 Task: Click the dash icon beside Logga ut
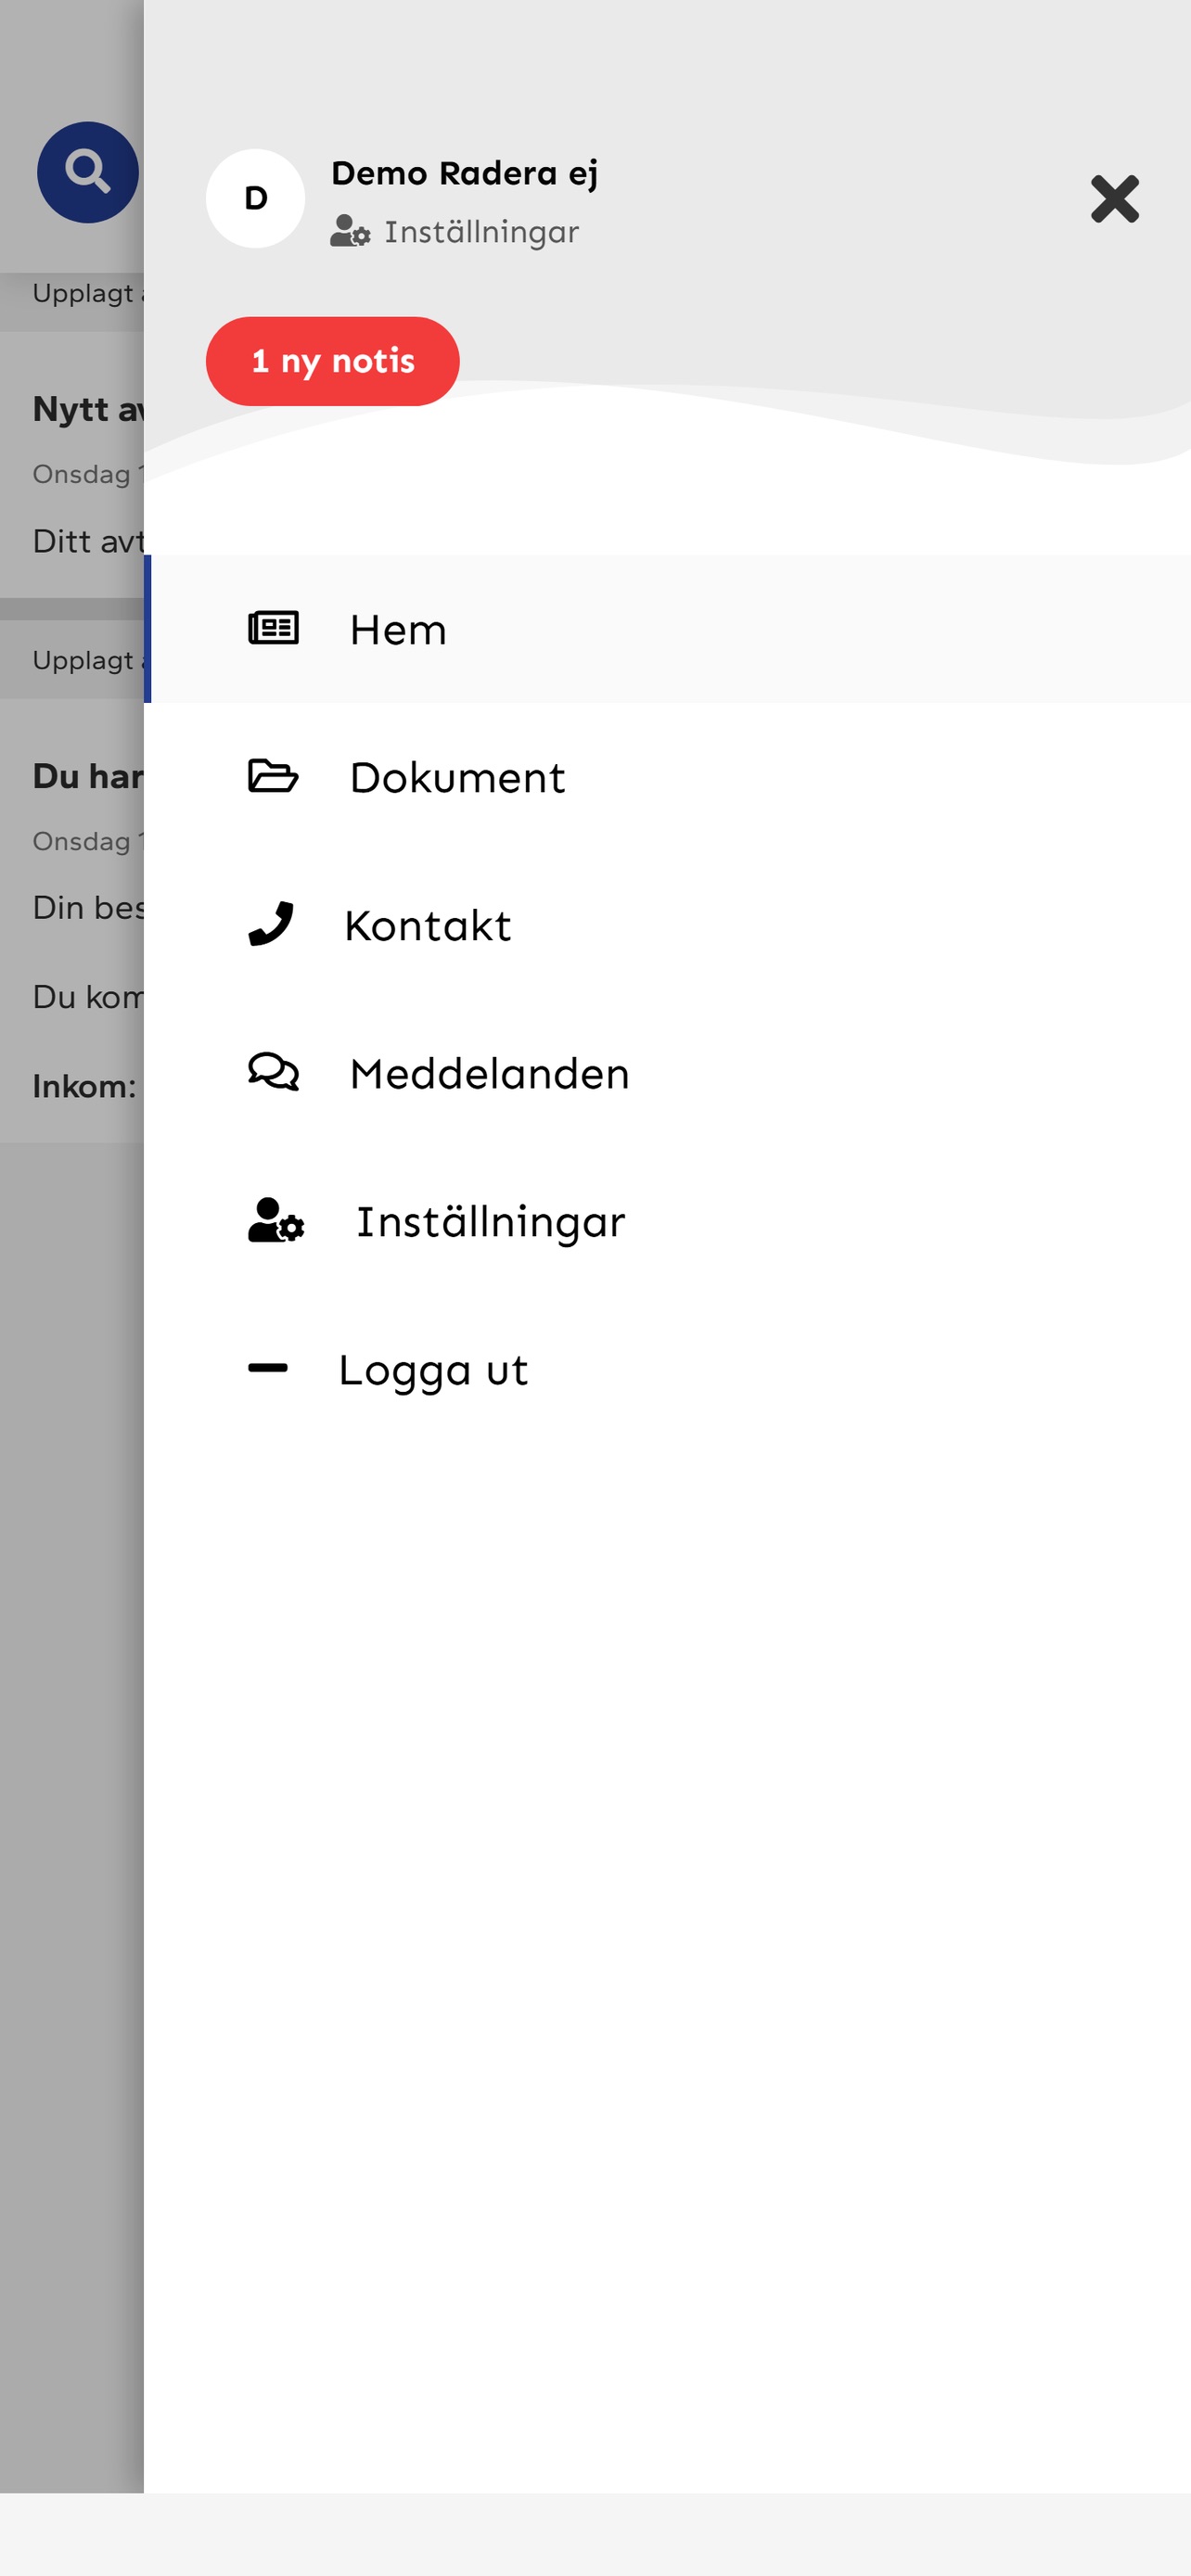(x=268, y=1368)
